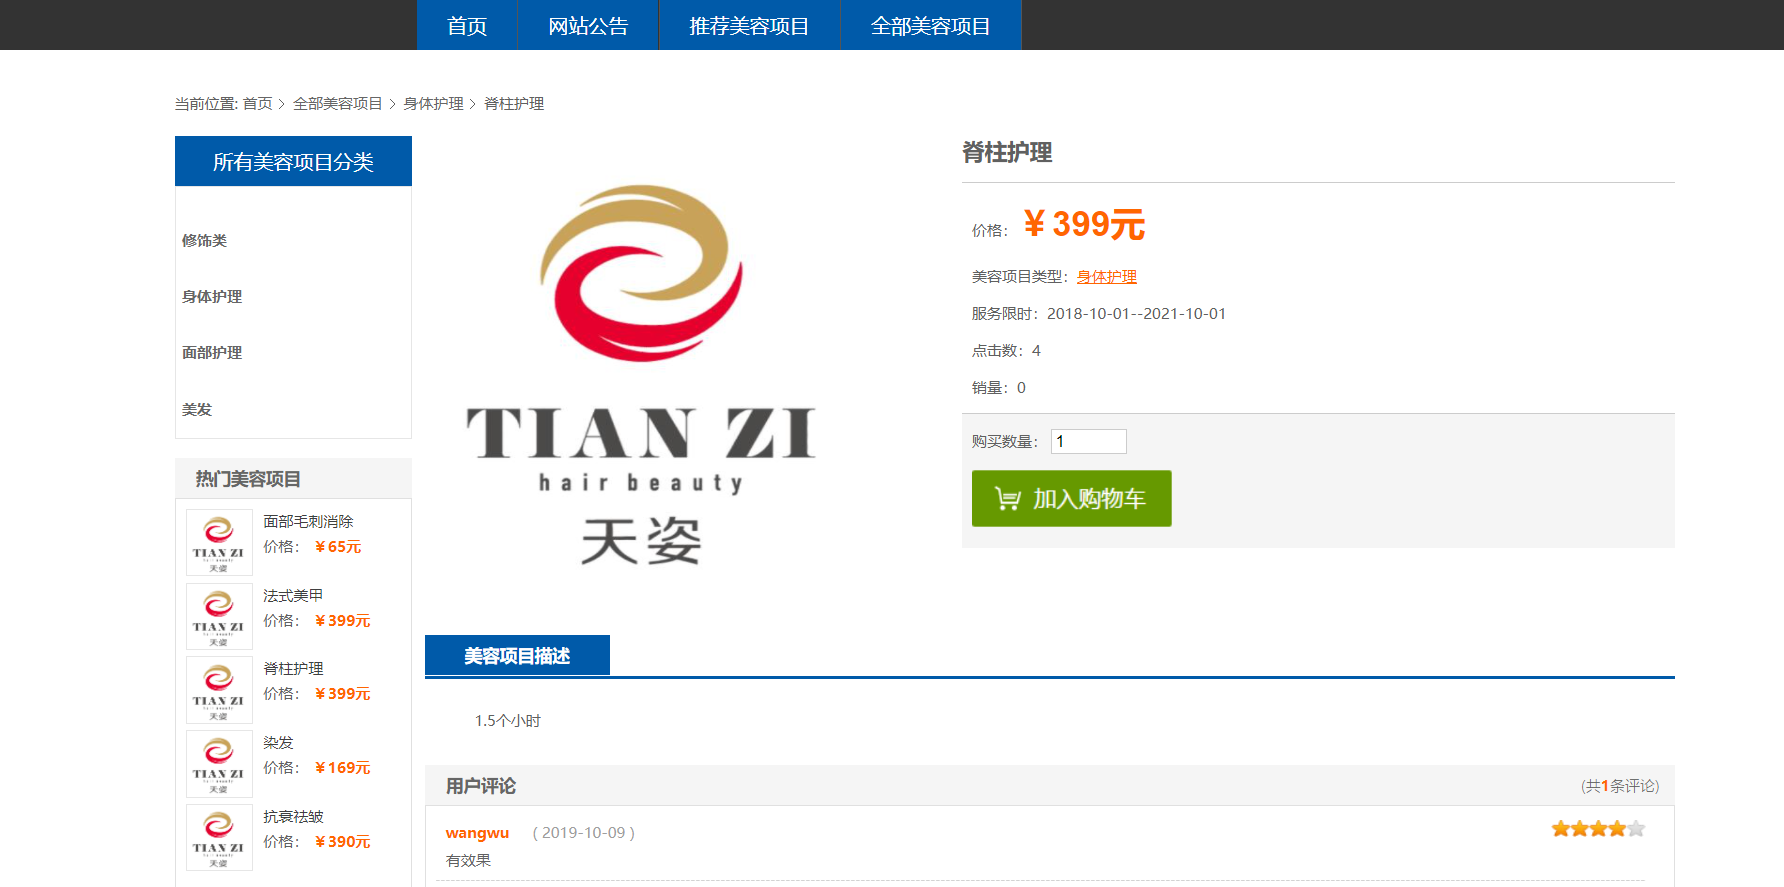Select the 修饰类 category in sidebar
Viewport: 1784px width, 887px height.
(x=204, y=240)
